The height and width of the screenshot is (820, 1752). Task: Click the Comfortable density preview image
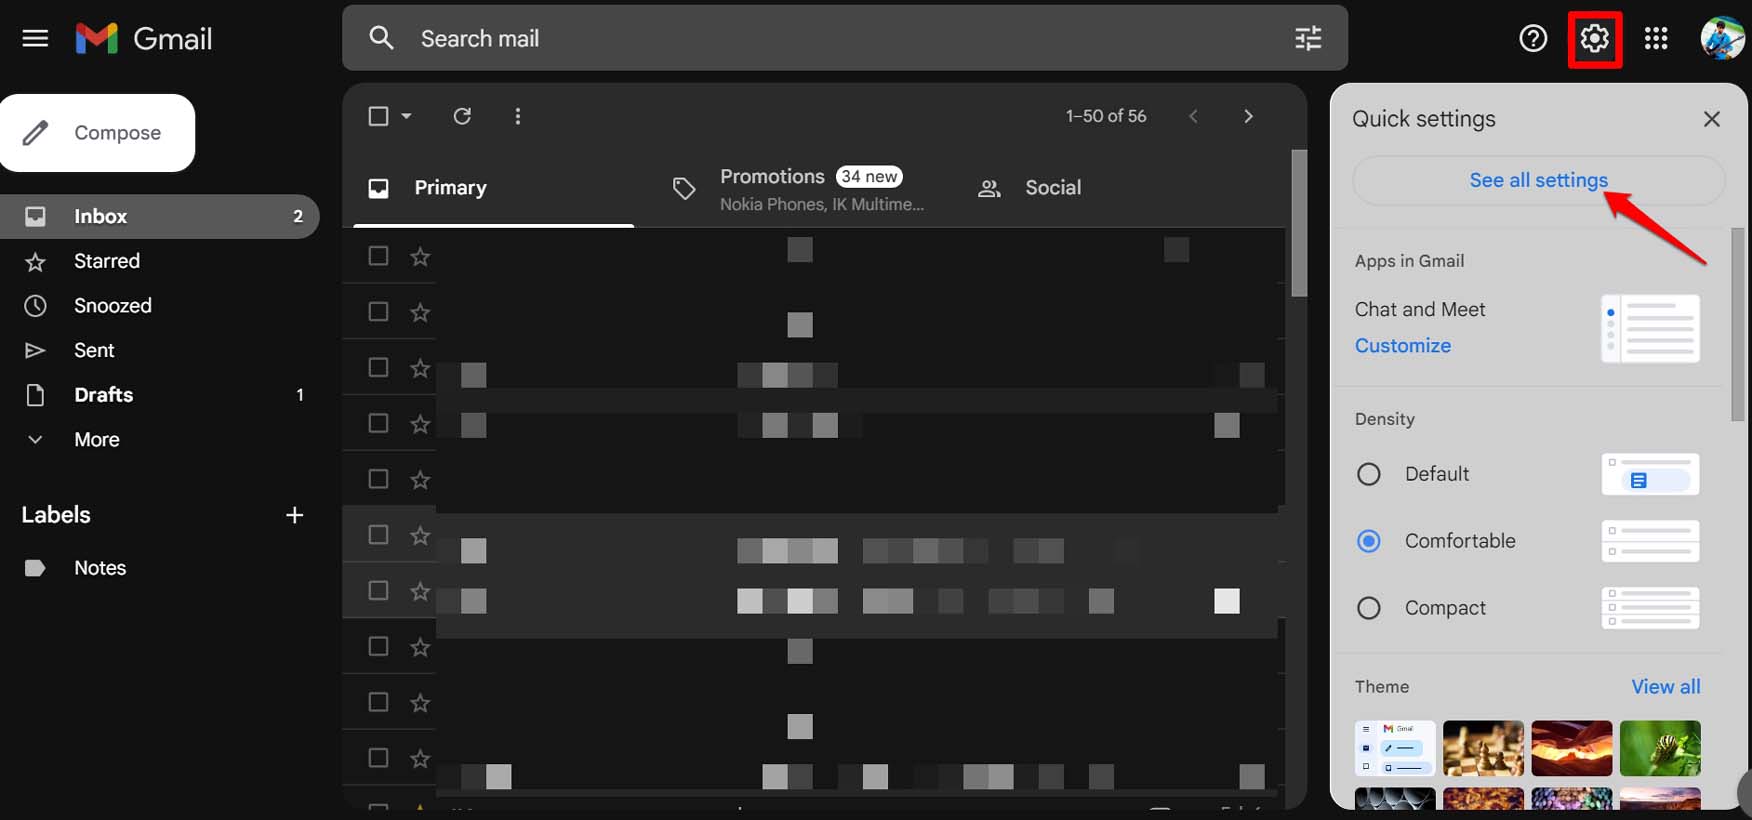(x=1650, y=541)
